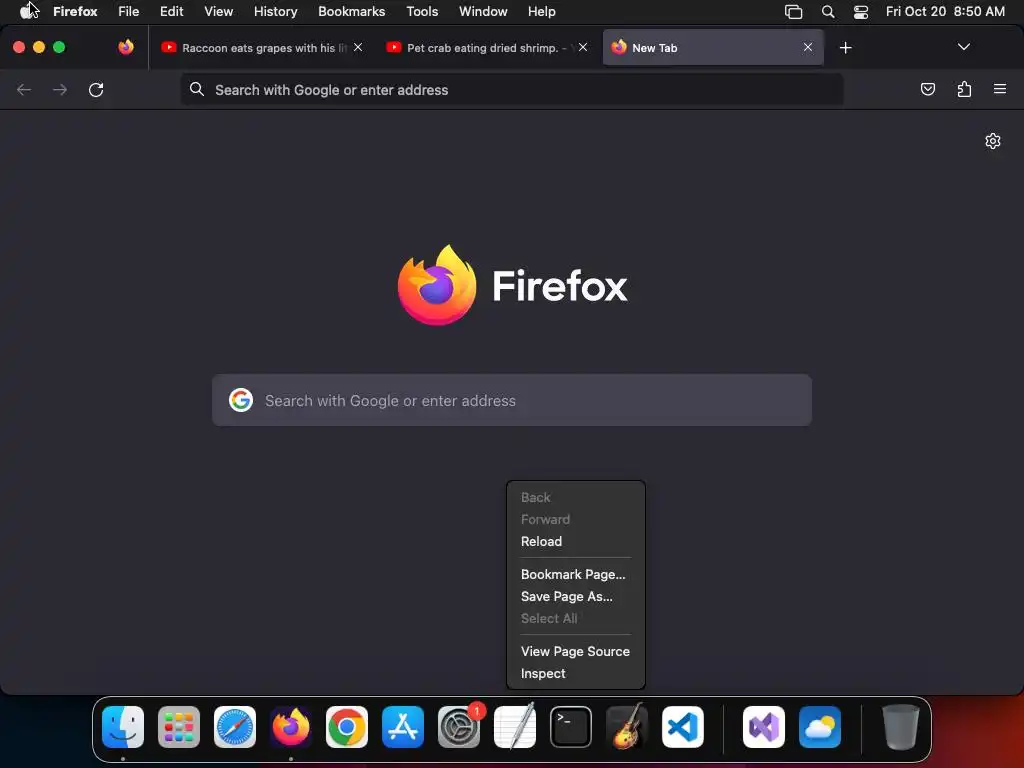Open Finder from the Dock

pyautogui.click(x=123, y=727)
